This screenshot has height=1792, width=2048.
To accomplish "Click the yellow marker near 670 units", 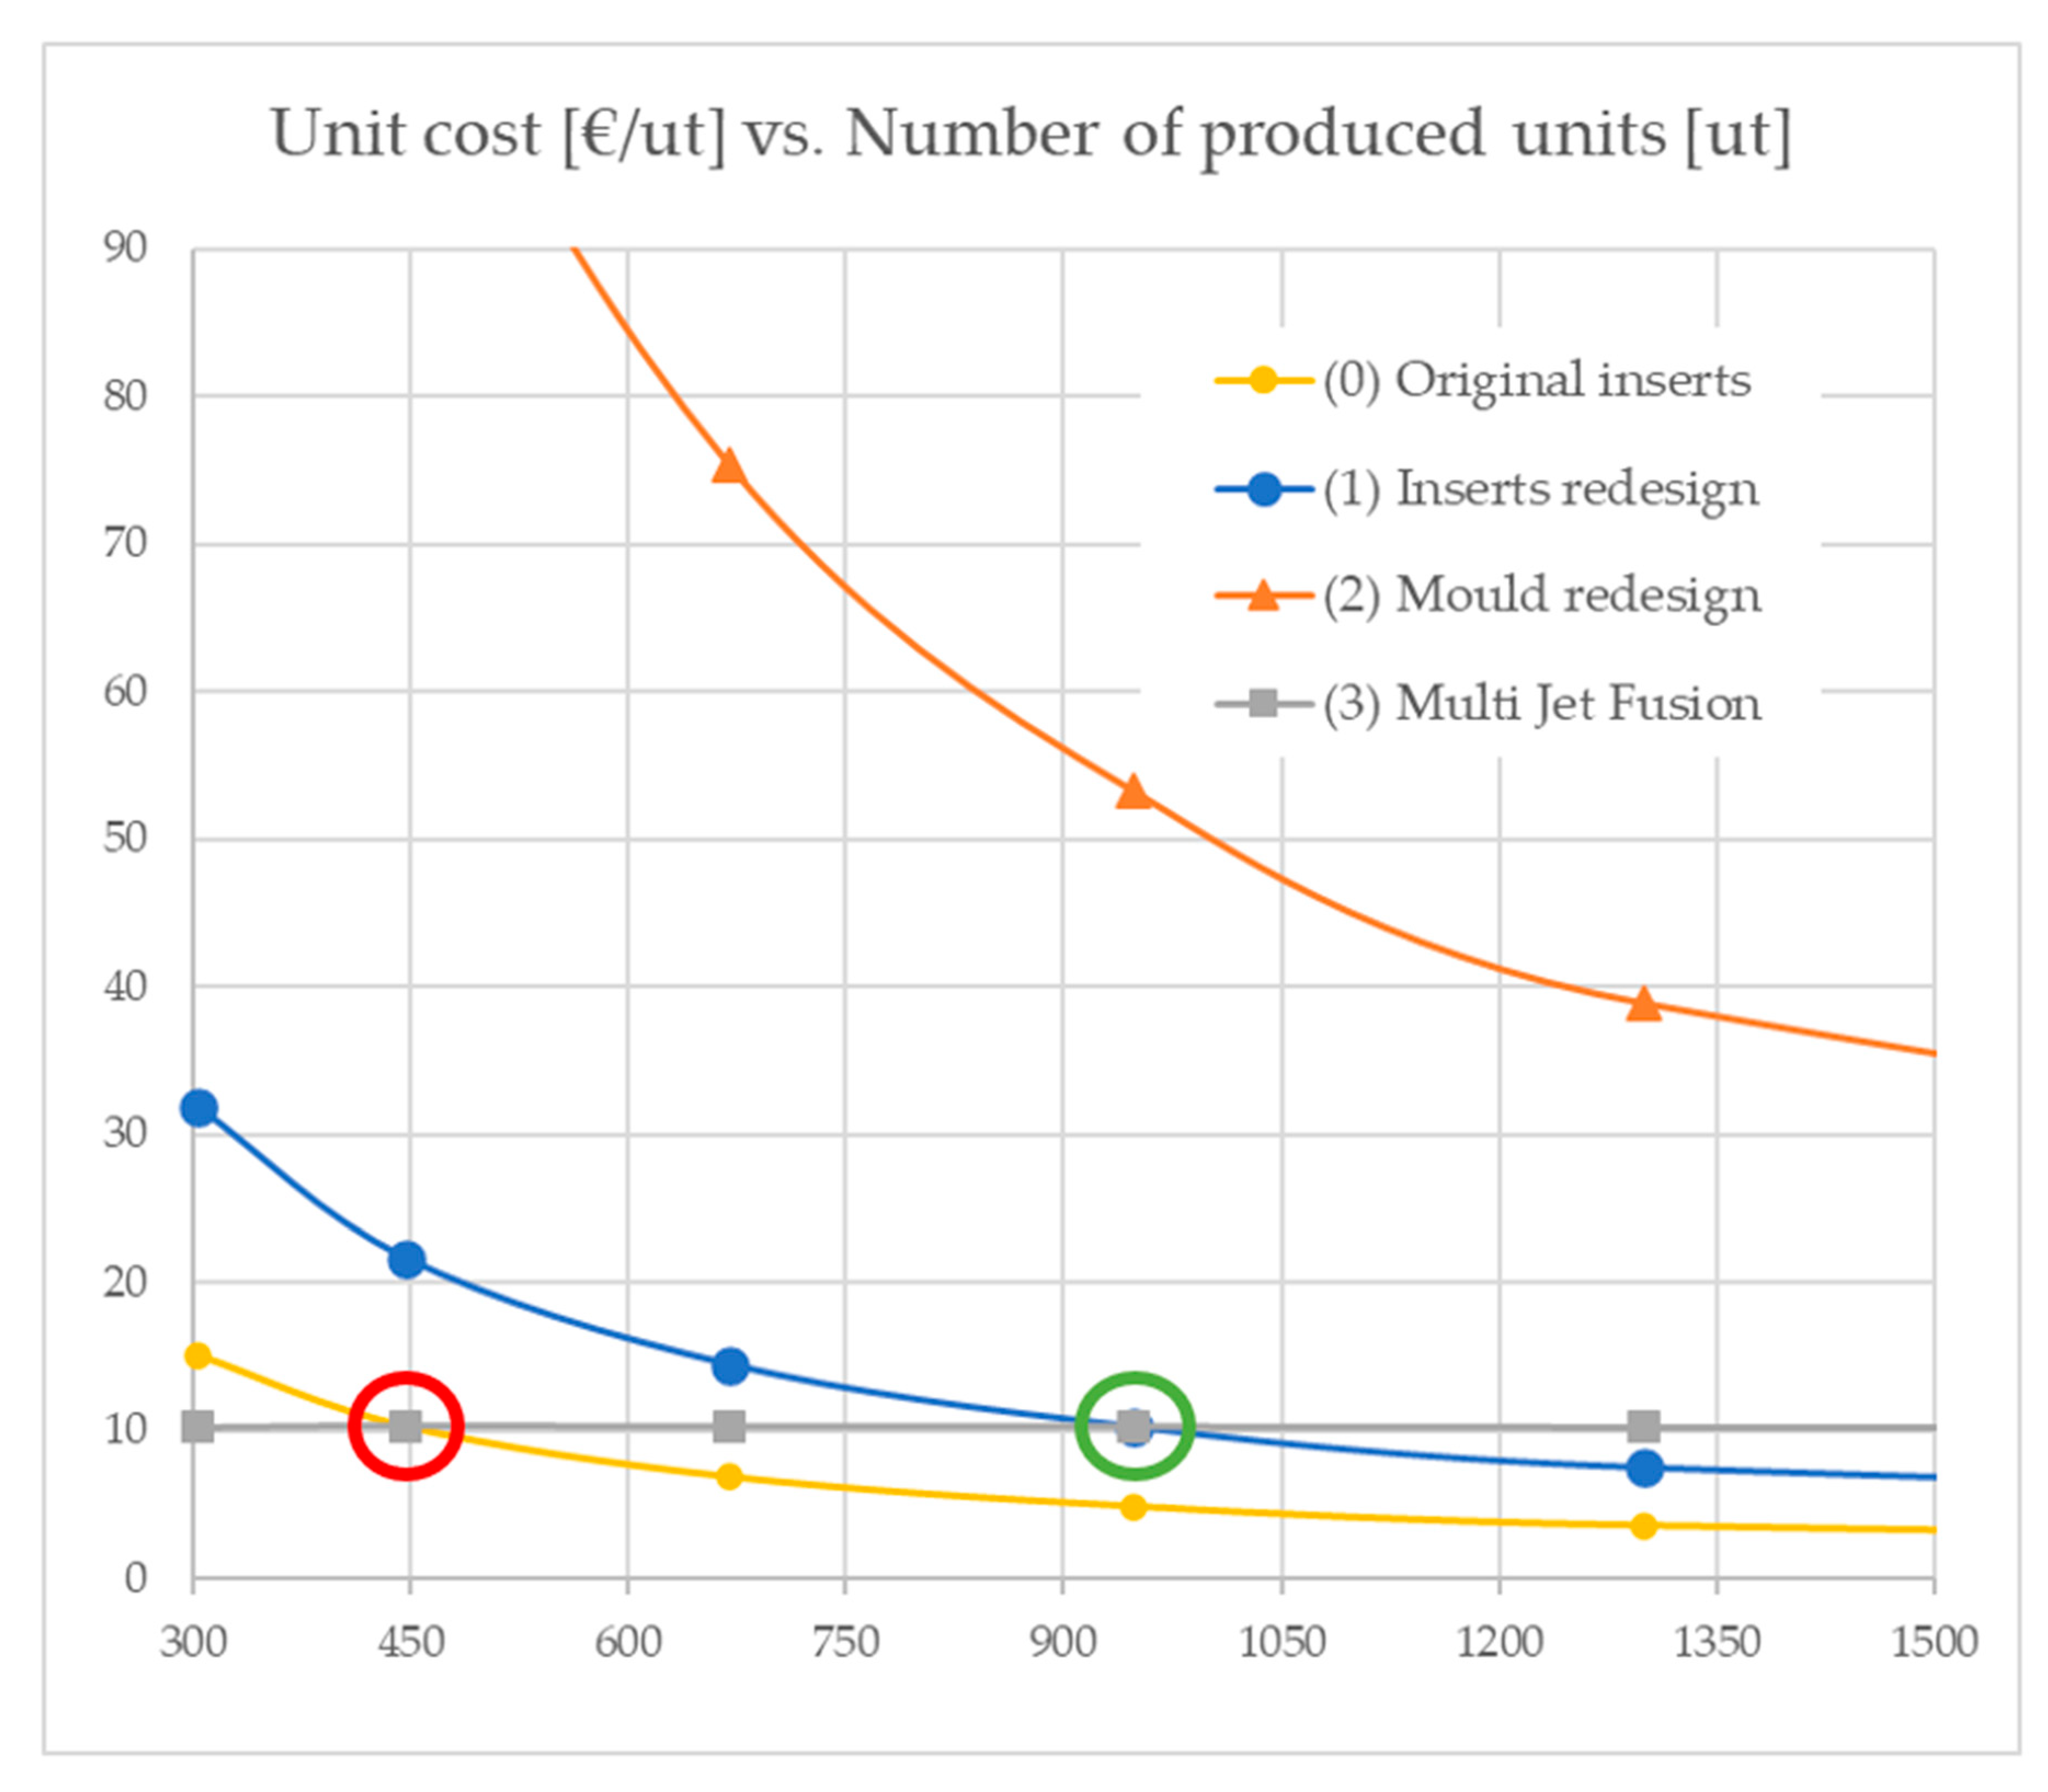I will pyautogui.click(x=730, y=1477).
